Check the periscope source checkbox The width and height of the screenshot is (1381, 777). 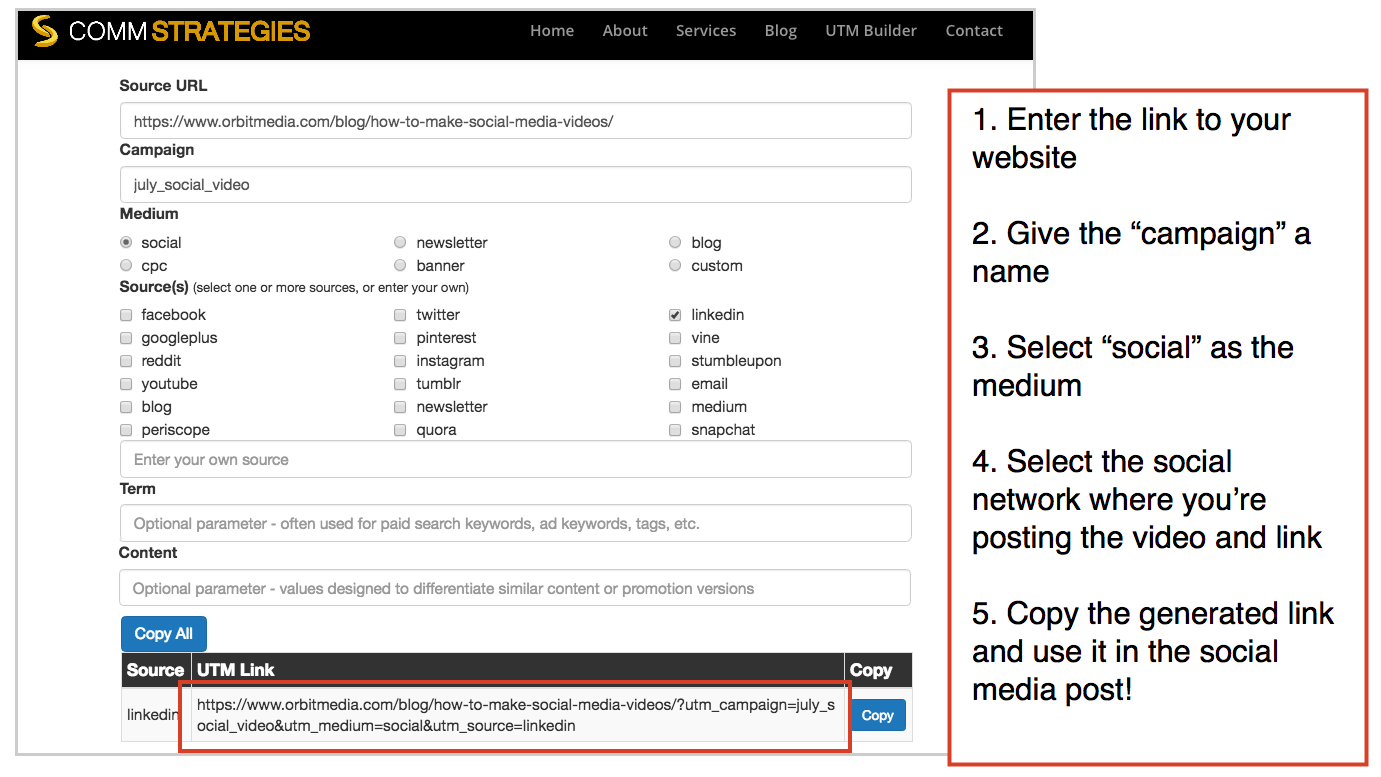click(126, 430)
